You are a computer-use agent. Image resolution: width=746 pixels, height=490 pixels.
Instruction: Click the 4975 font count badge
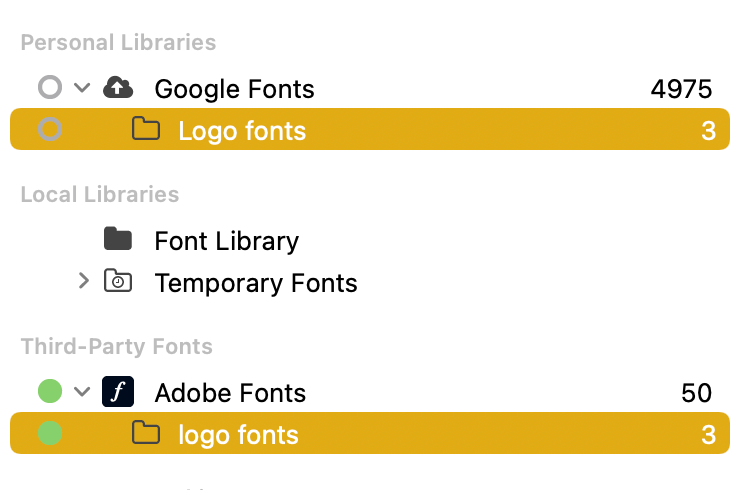coord(681,89)
